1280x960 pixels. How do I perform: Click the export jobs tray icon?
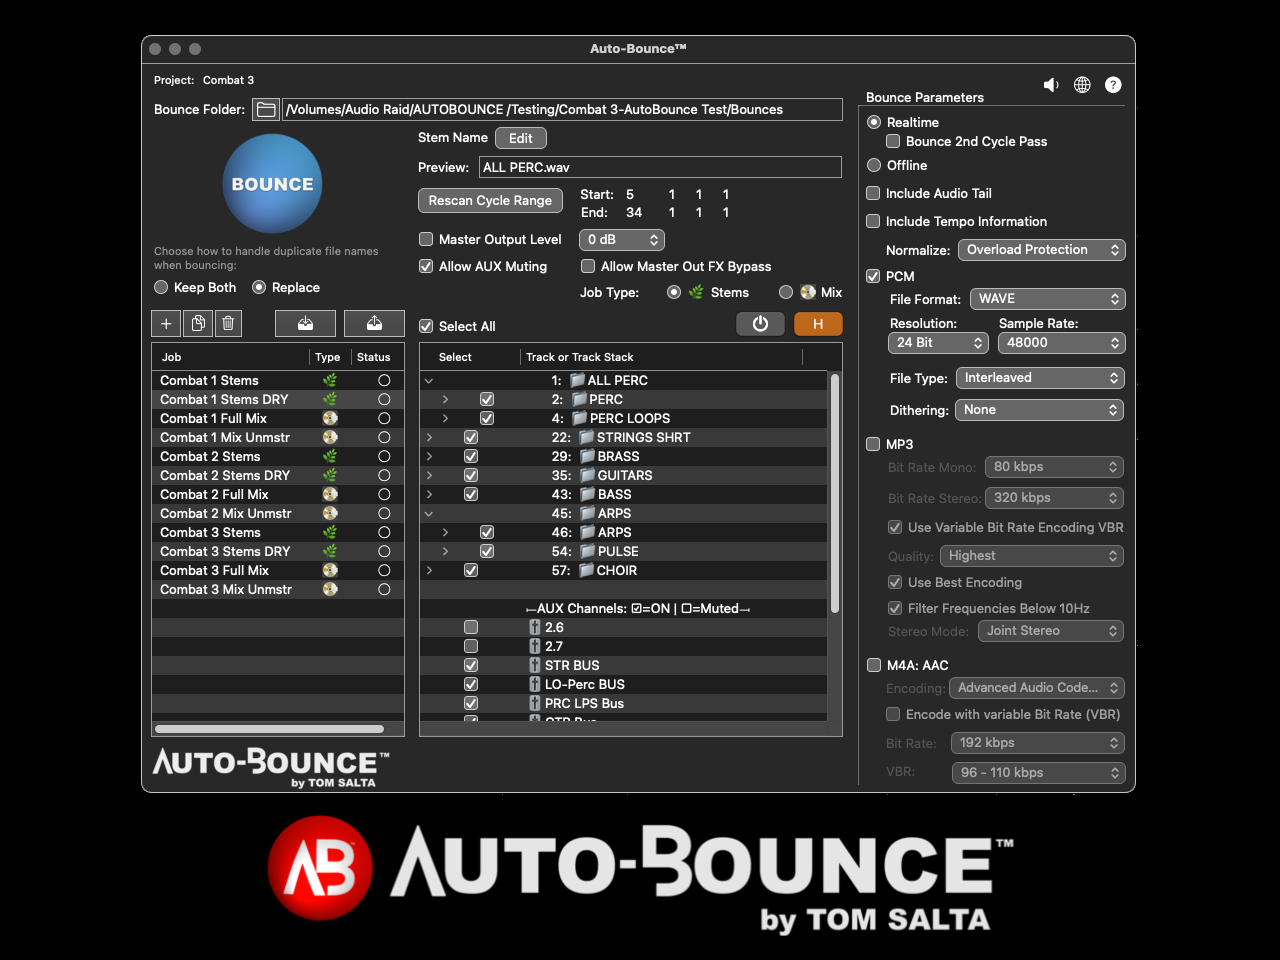(374, 323)
